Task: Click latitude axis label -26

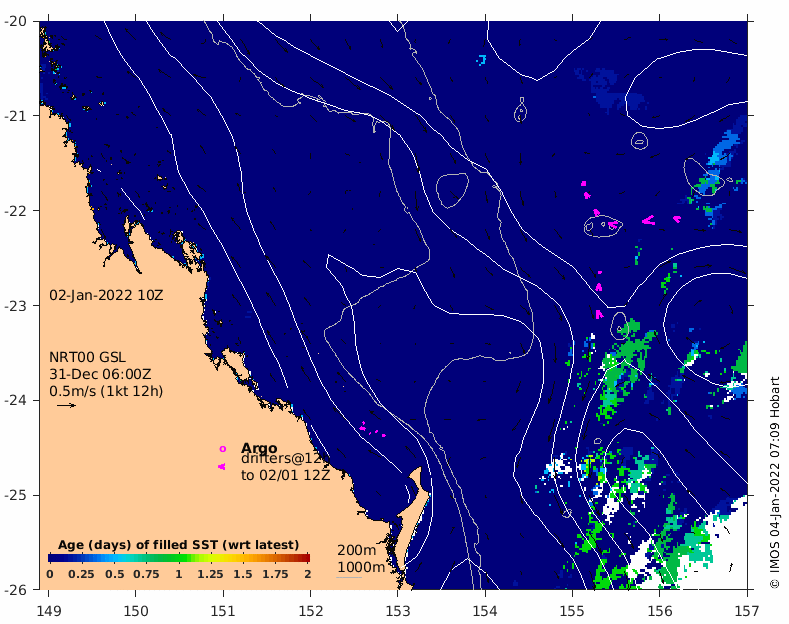Action: 15,589
